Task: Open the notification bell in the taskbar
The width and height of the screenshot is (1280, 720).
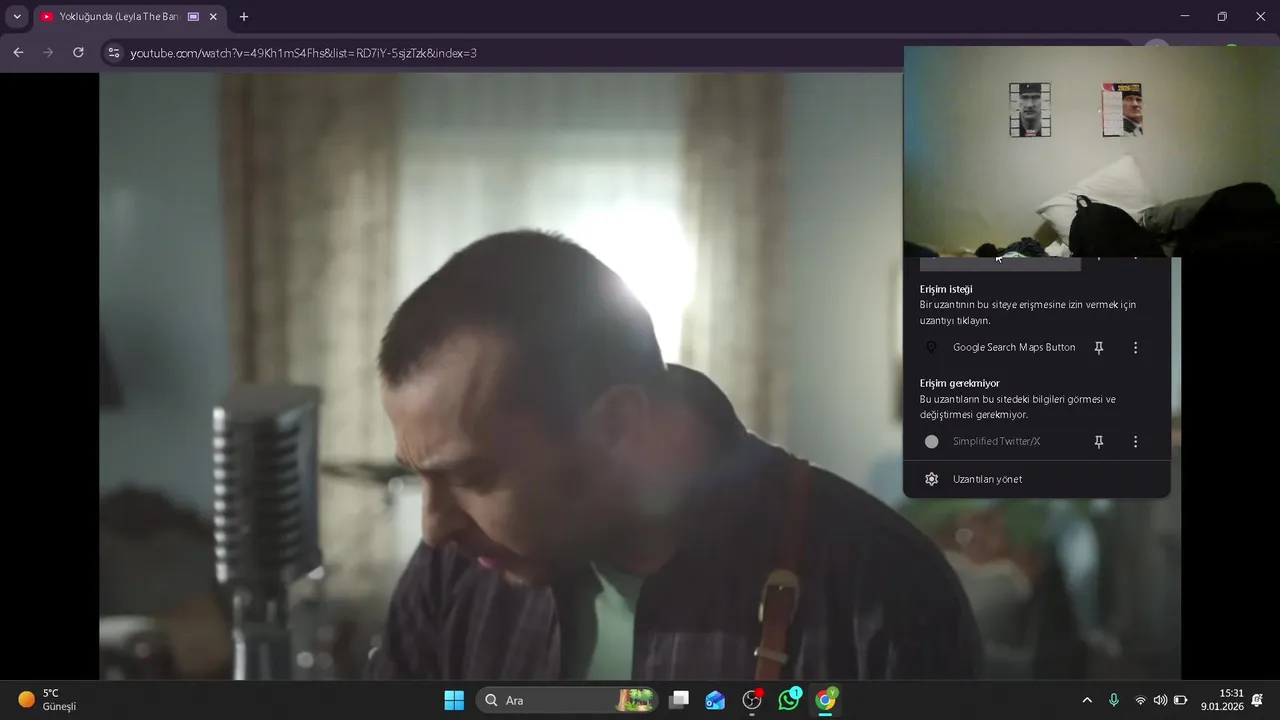Action: point(1258,700)
